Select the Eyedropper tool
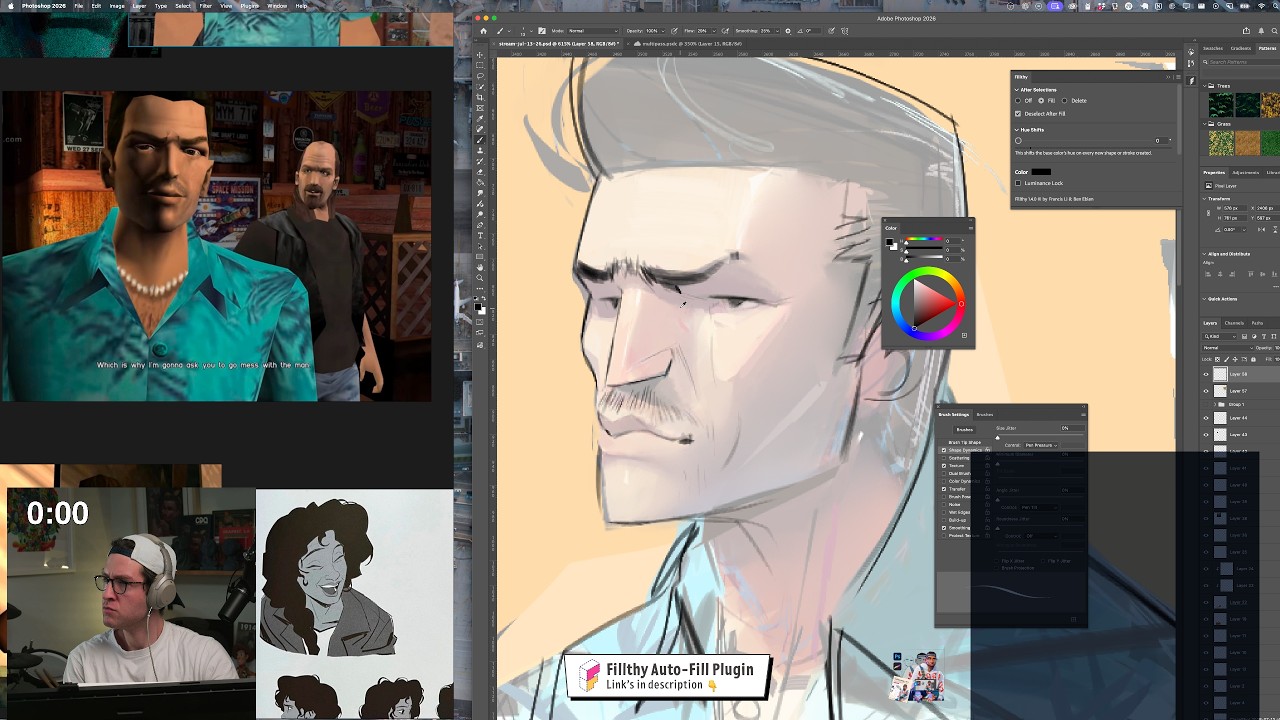1280x720 pixels. [x=480, y=119]
